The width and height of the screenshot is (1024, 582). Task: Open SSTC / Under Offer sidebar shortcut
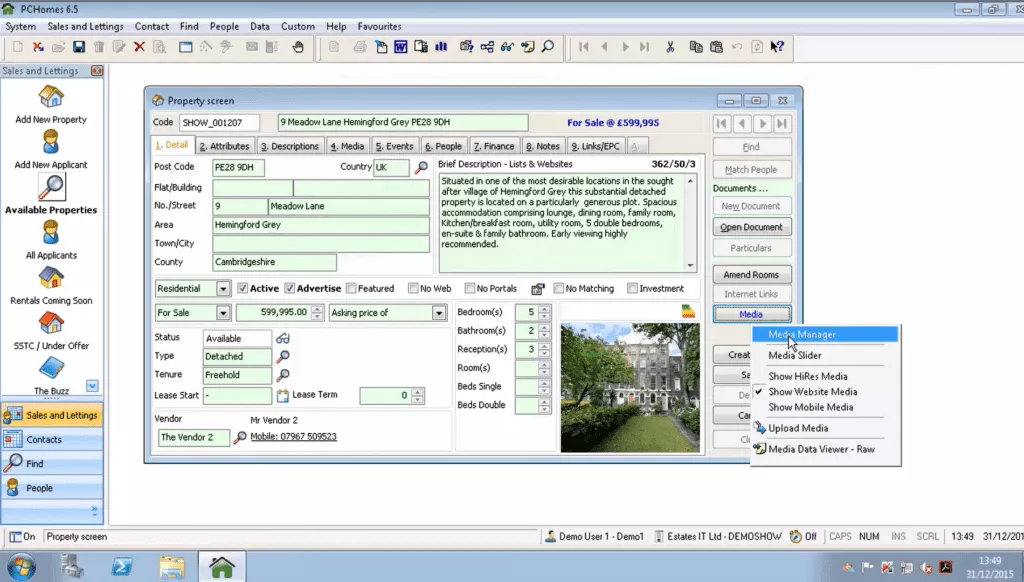pos(51,331)
